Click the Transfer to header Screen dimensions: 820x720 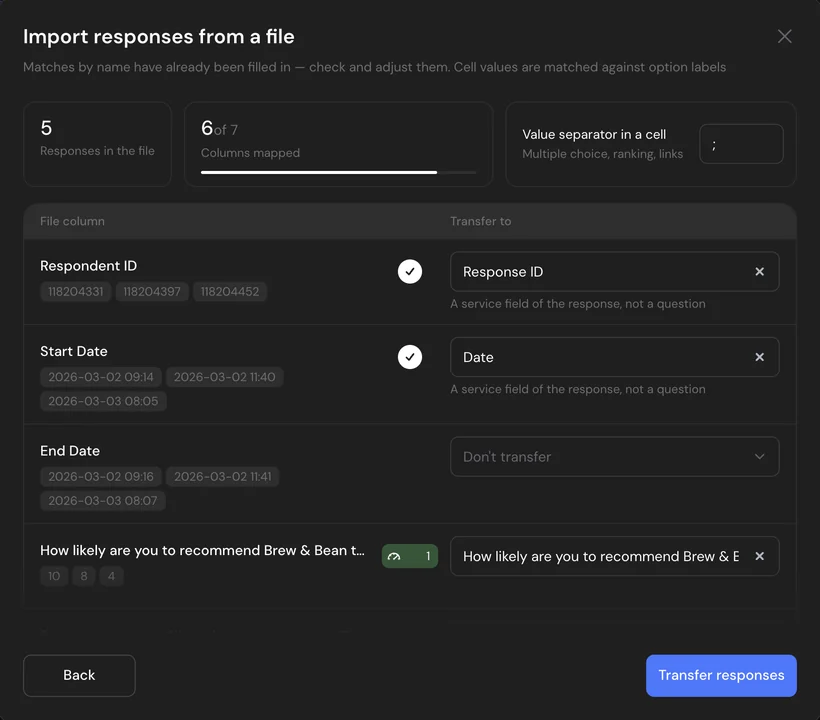click(481, 221)
